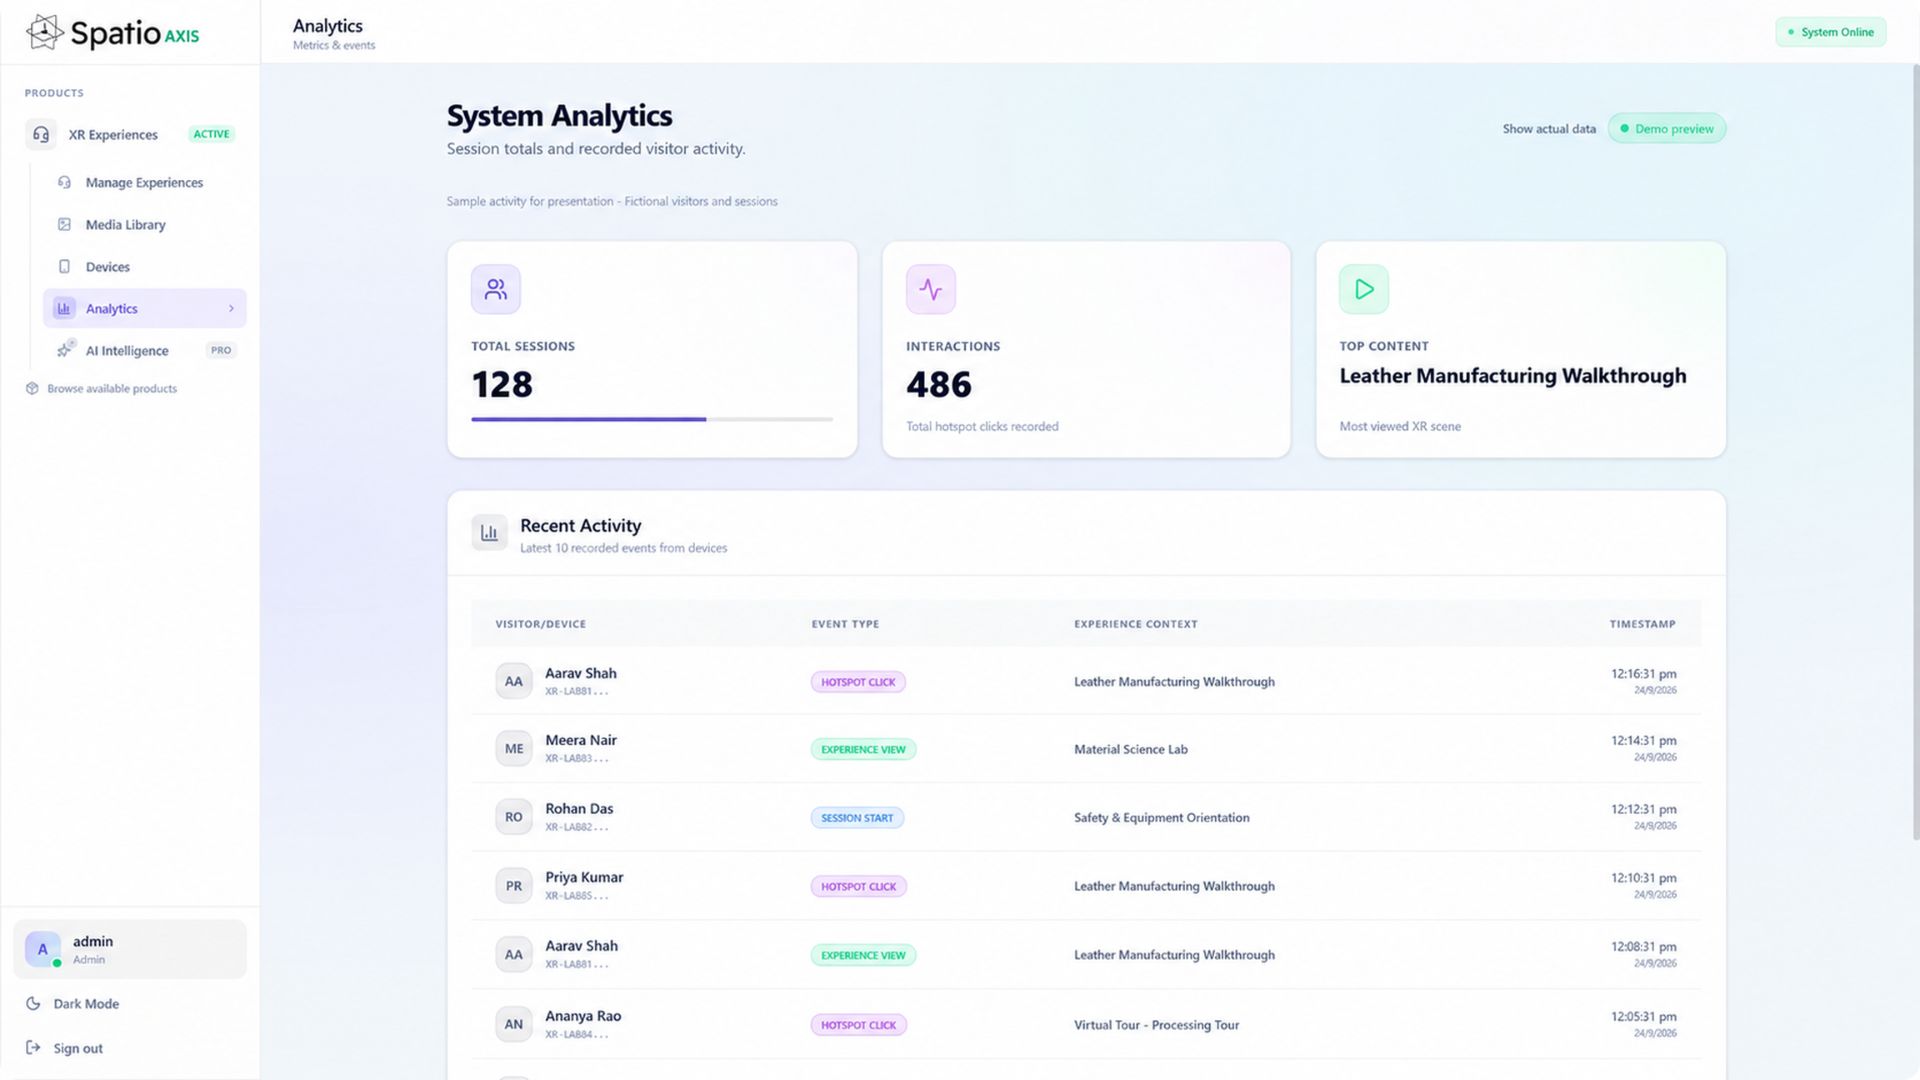
Task: Click the Browse available products box icon
Action: pos(32,388)
